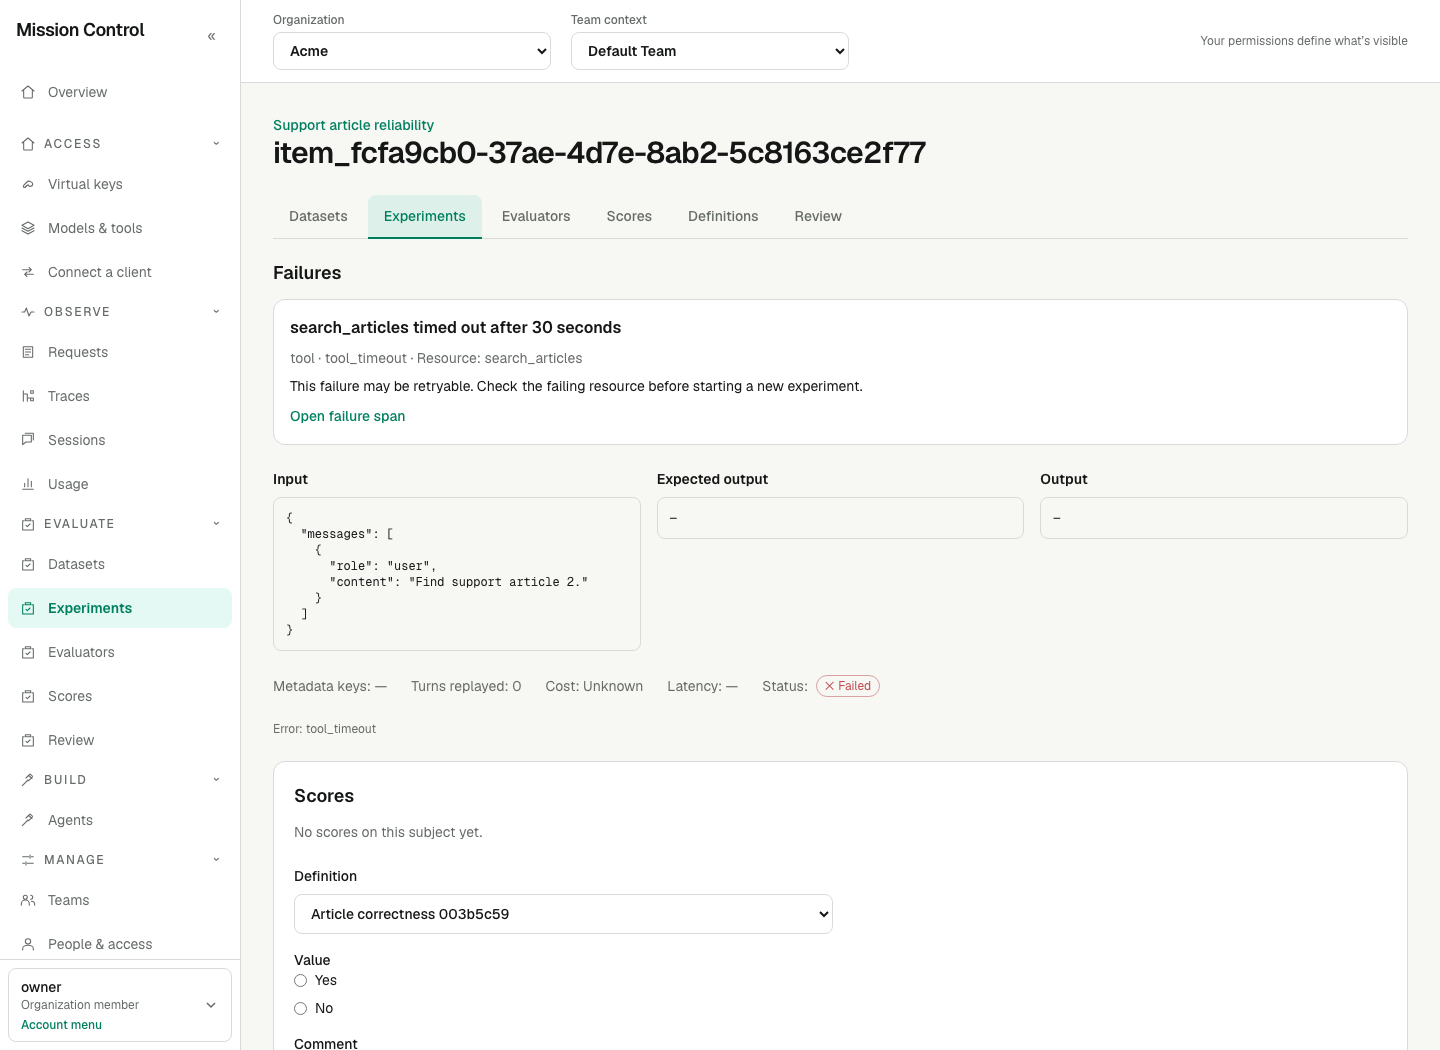Select the No value radio button

[300, 1009]
